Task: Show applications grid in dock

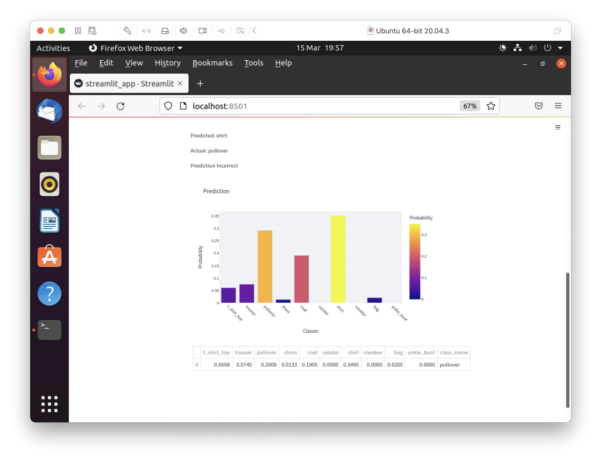Action: 49,404
